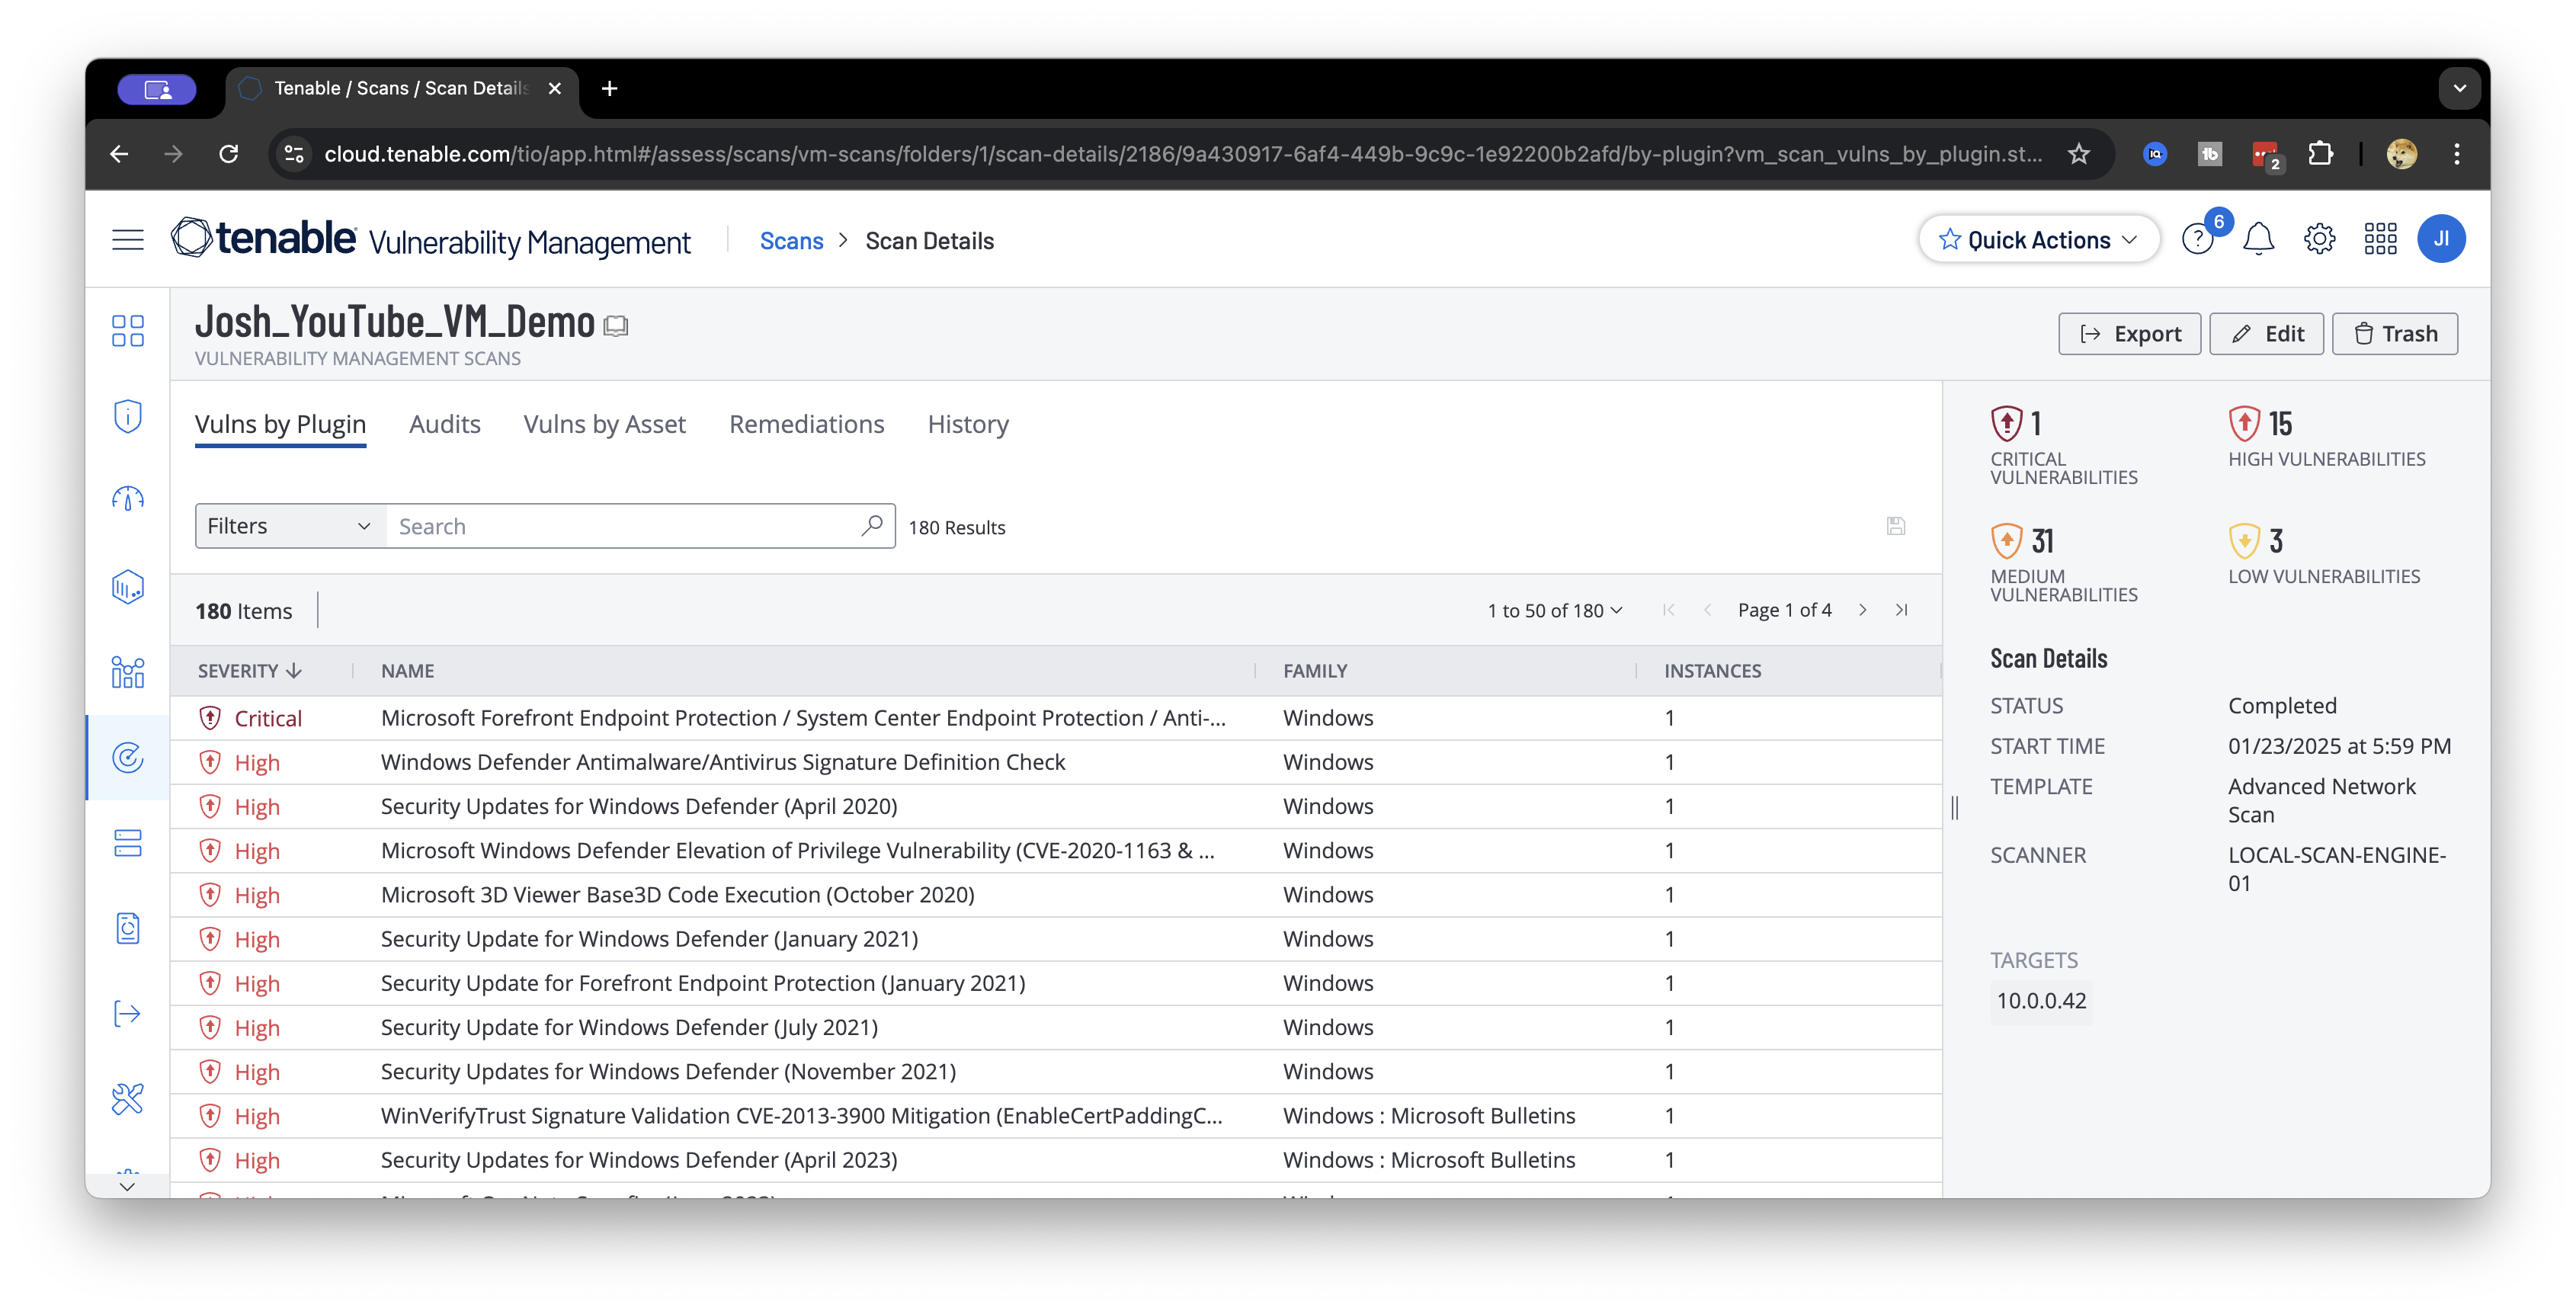Open Microsoft 3D Viewer Base3D Code Execution row
The image size is (2576, 1311).
pyautogui.click(x=1056, y=895)
